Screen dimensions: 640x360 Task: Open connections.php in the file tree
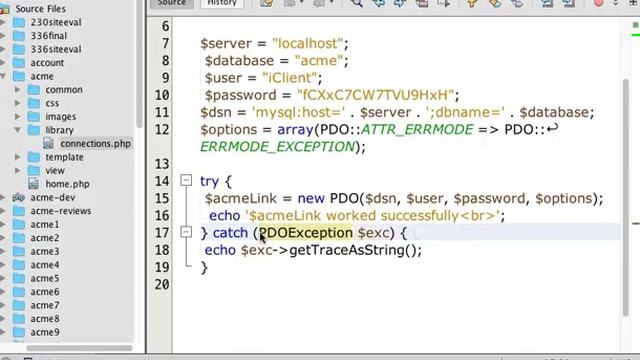pos(96,144)
